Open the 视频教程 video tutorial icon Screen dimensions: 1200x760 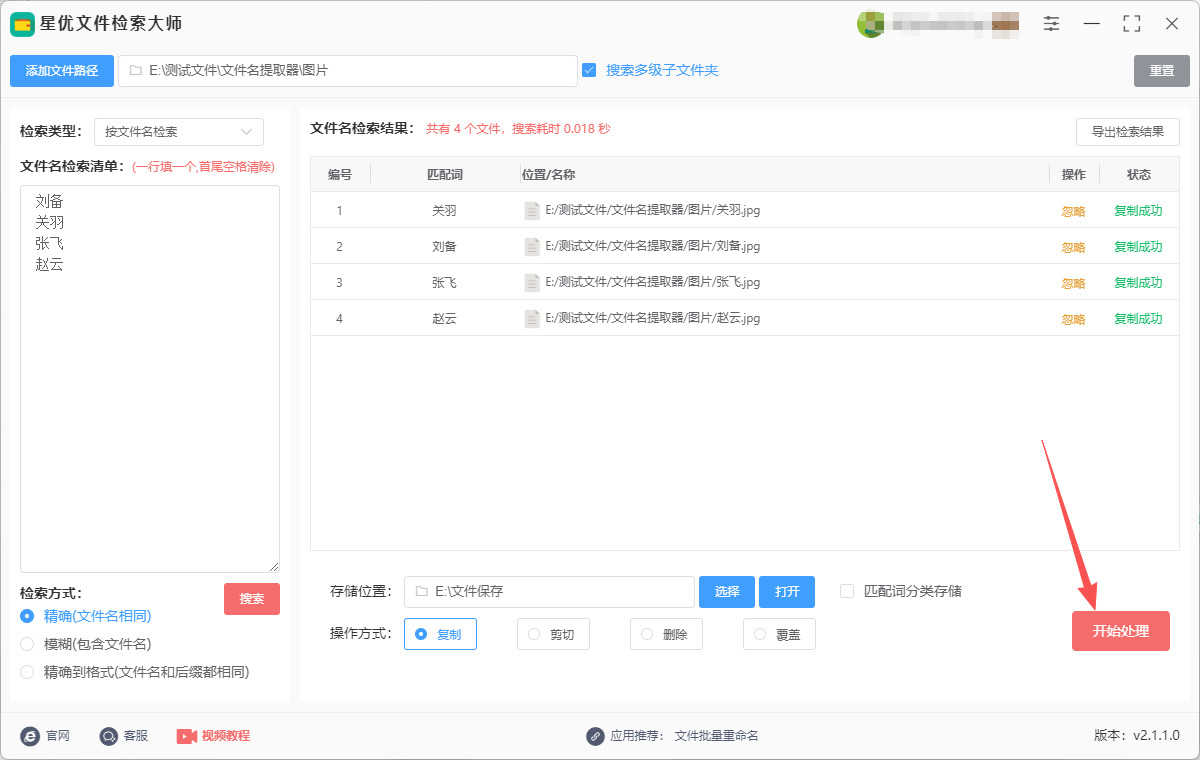click(187, 736)
